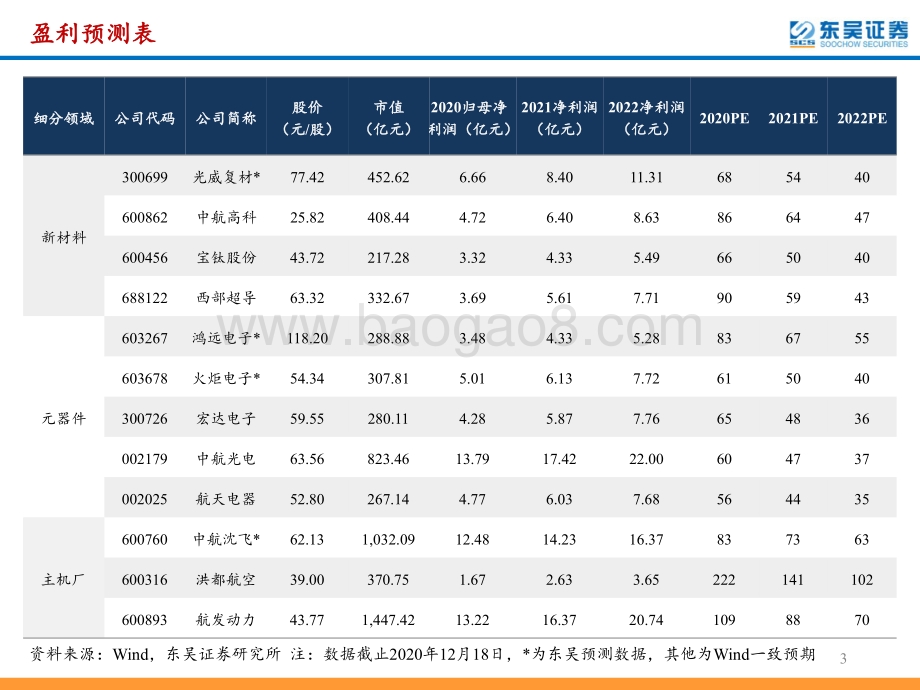Click company name 鸿远电子*

click(x=226, y=338)
